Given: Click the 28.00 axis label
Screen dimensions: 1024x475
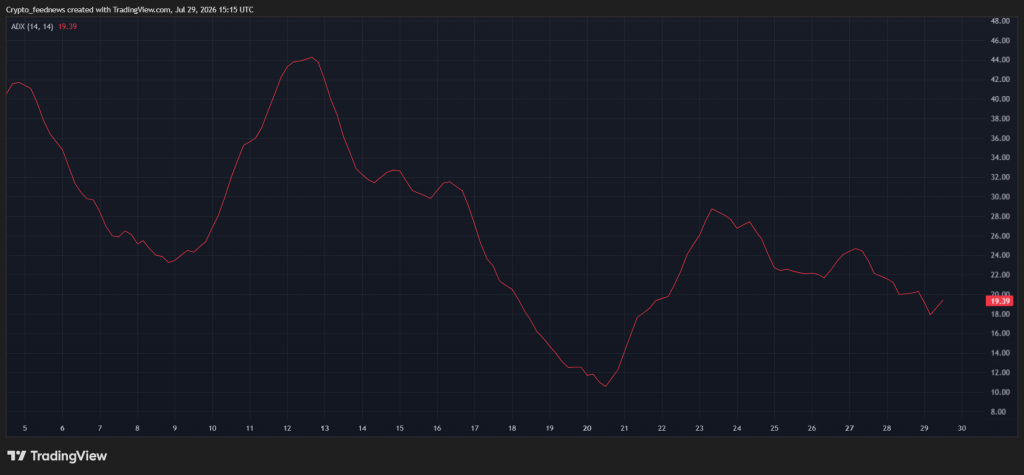Looking at the screenshot, I should point(1001,216).
